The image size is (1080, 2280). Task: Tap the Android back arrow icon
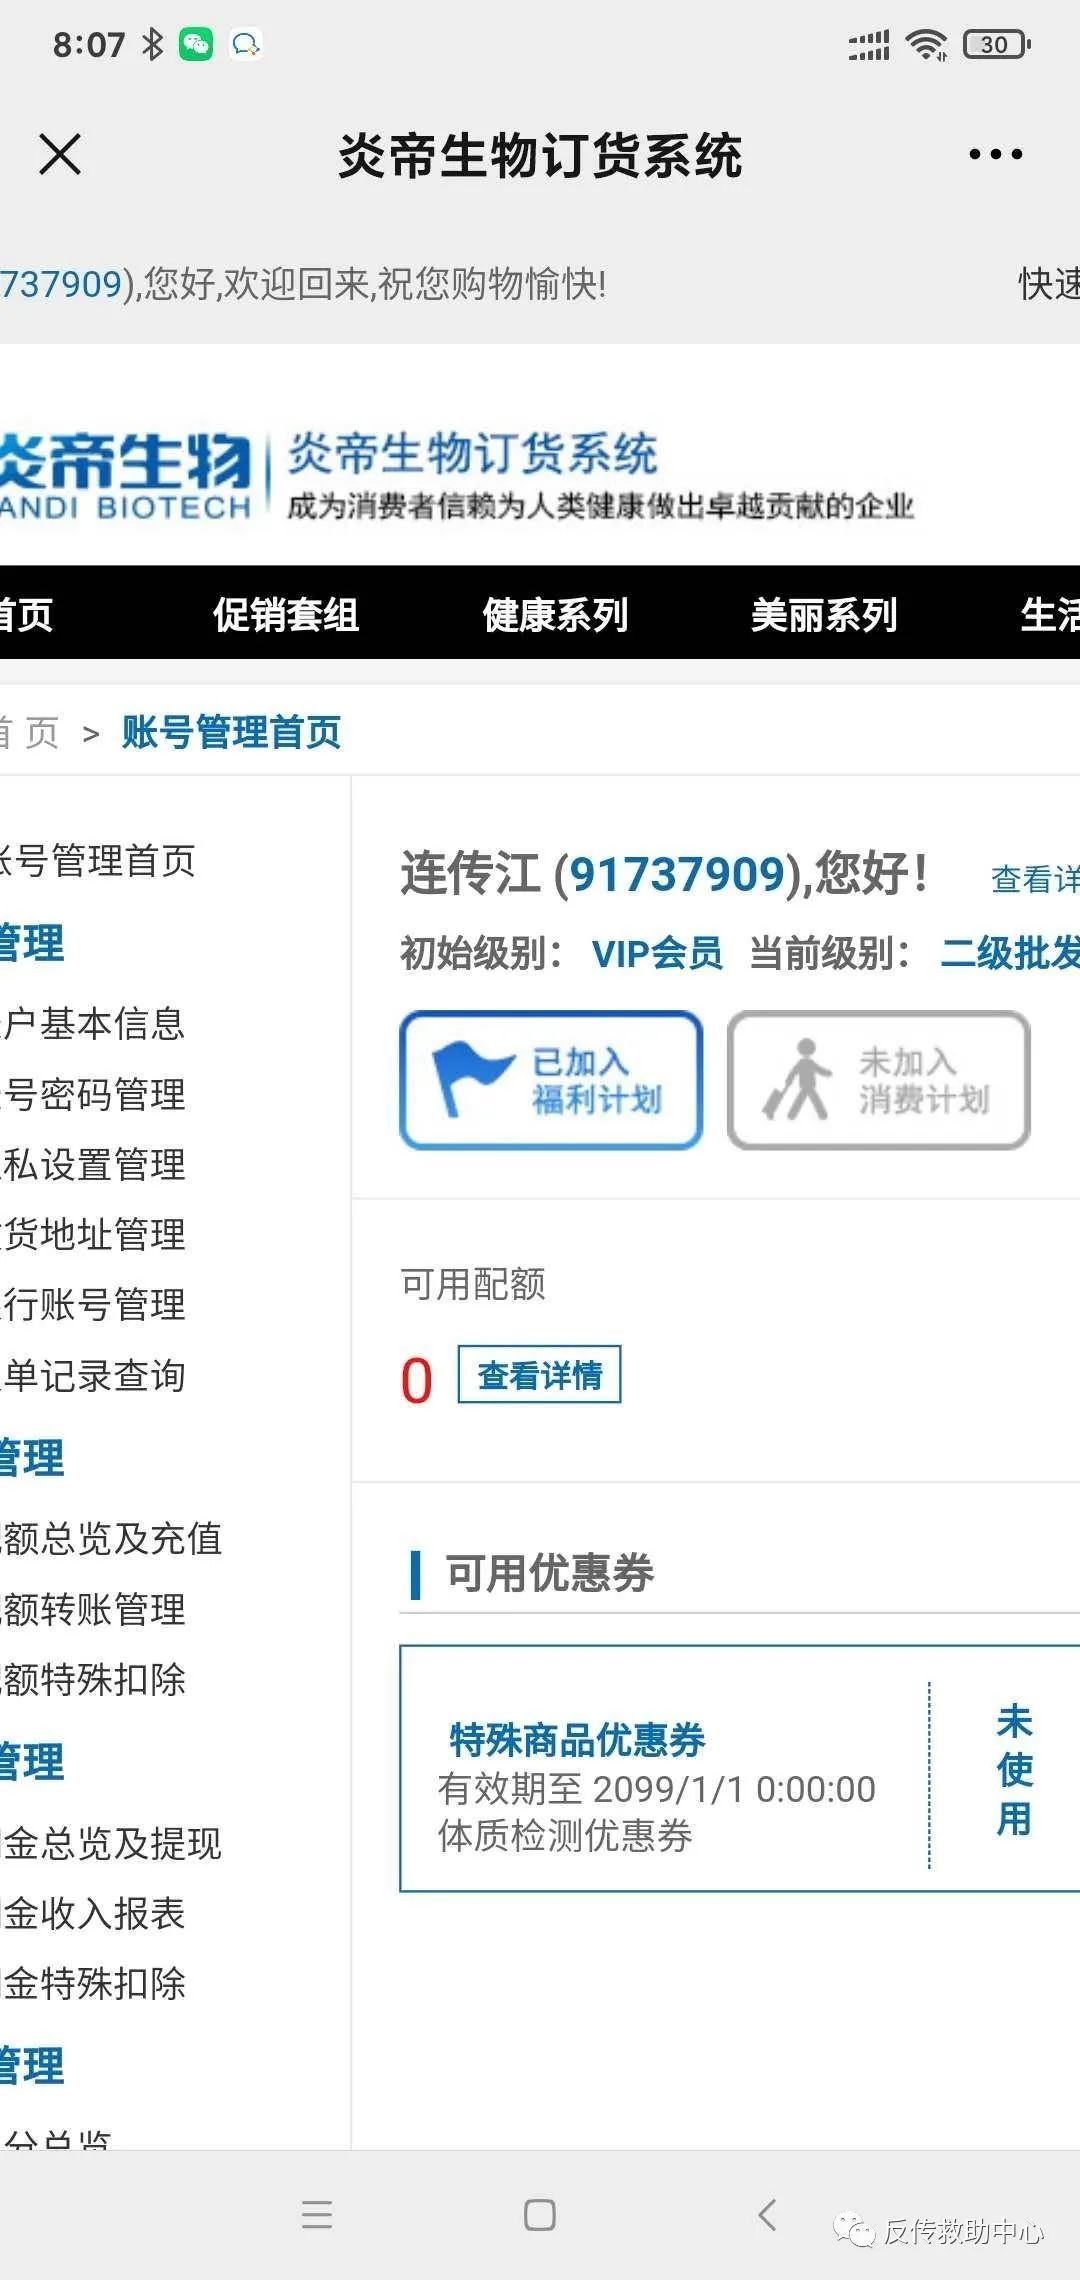(767, 2215)
